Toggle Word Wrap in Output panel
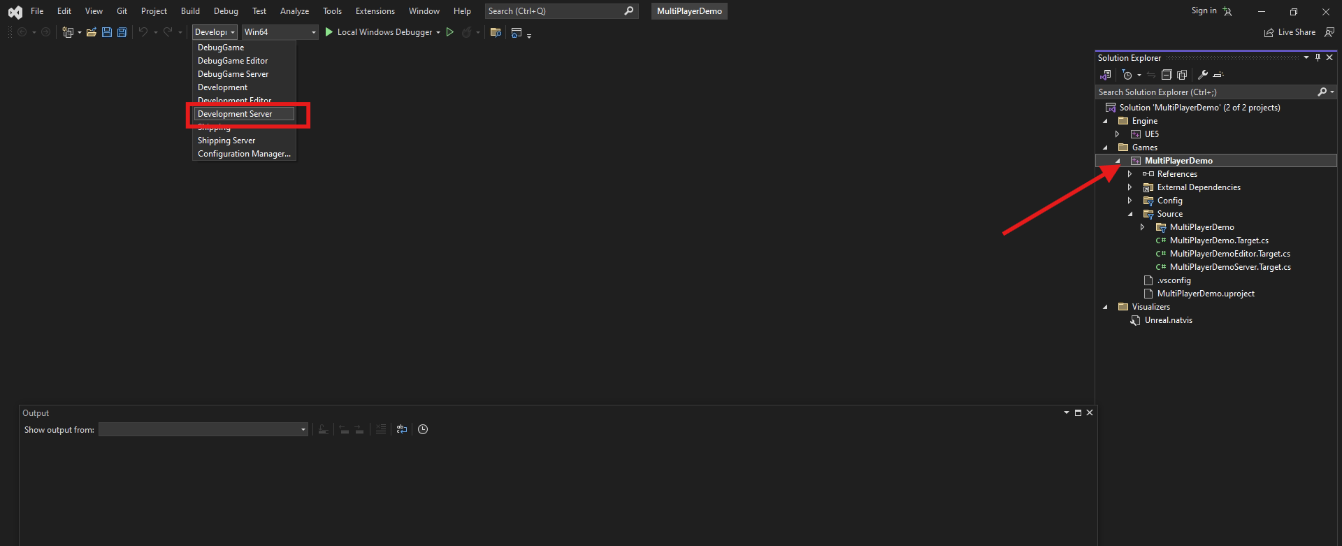The width and height of the screenshot is (1342, 546). click(402, 429)
